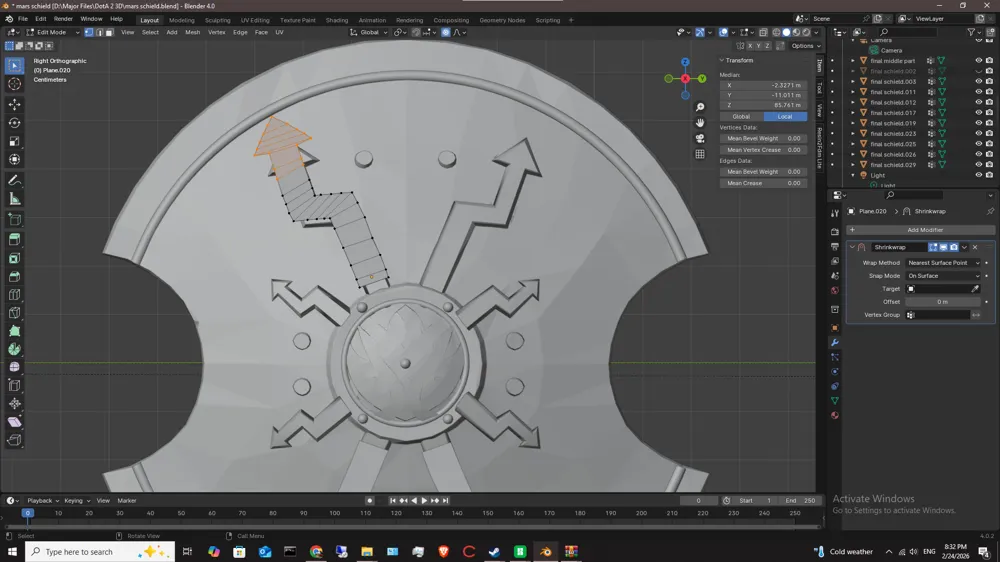Open the Material properties tab icon
Screen dimensions: 1000x562
[x=835, y=415]
